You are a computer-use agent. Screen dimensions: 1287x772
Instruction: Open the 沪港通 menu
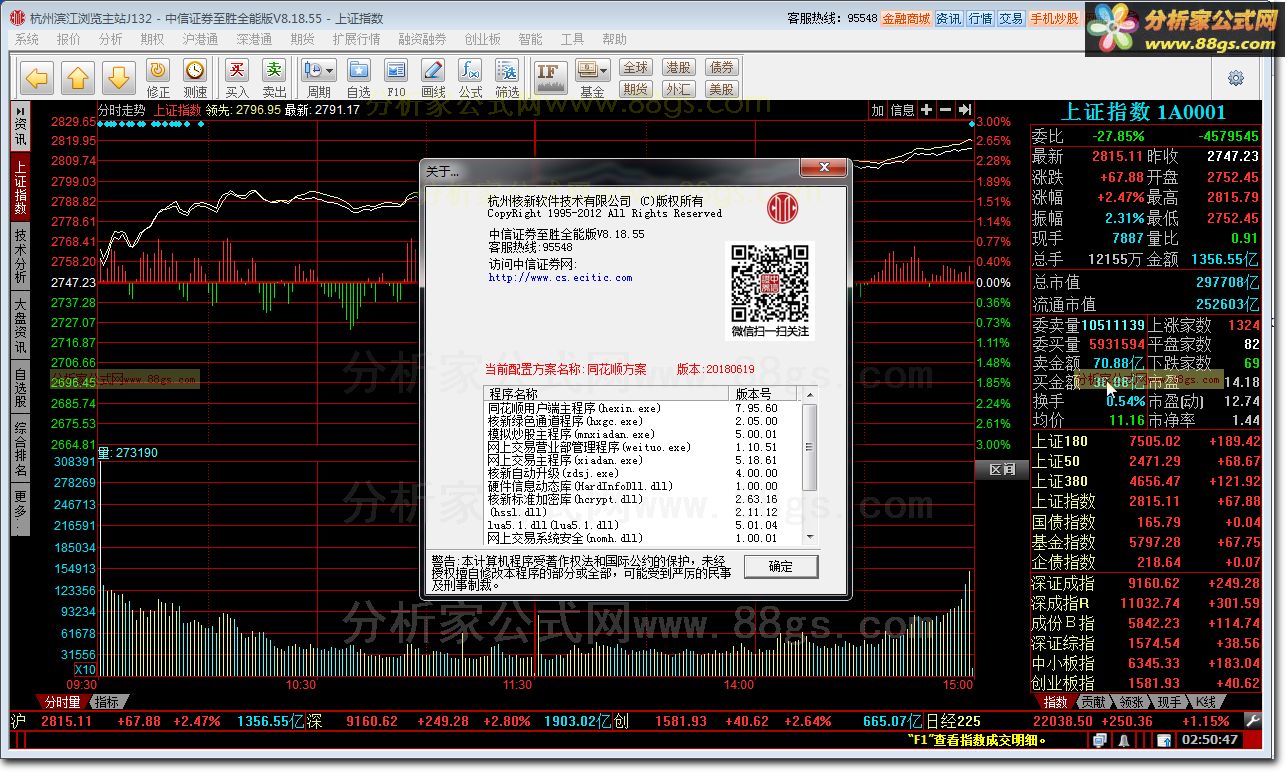point(201,39)
